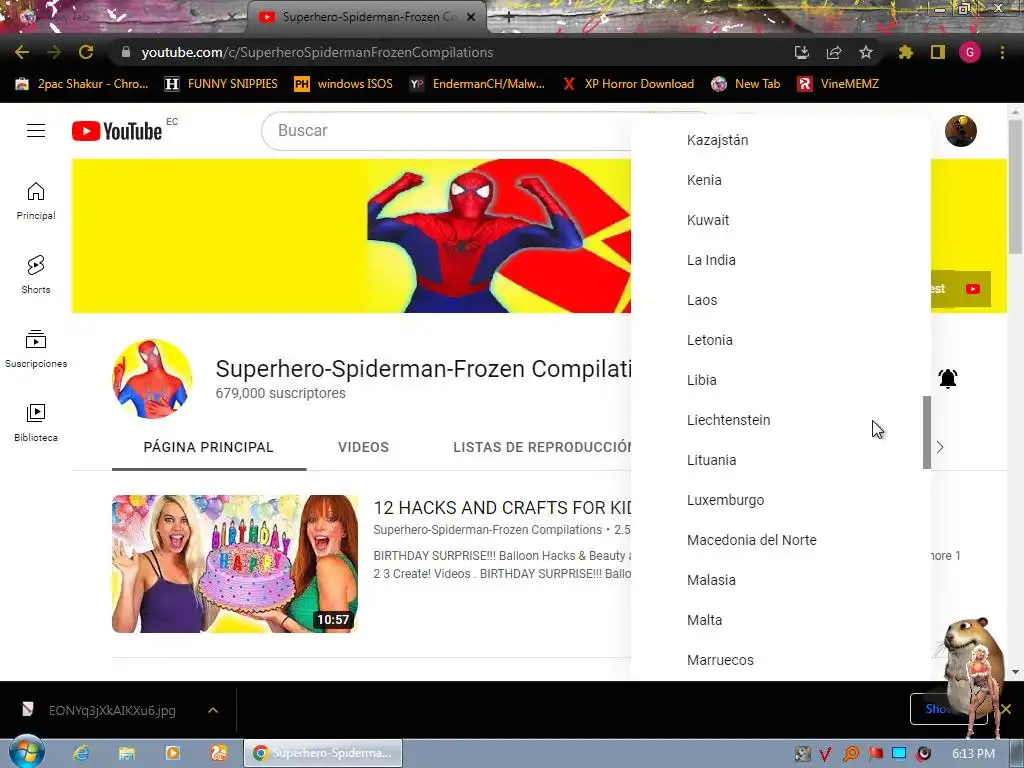Toggle the browser side panel icon

938,52
